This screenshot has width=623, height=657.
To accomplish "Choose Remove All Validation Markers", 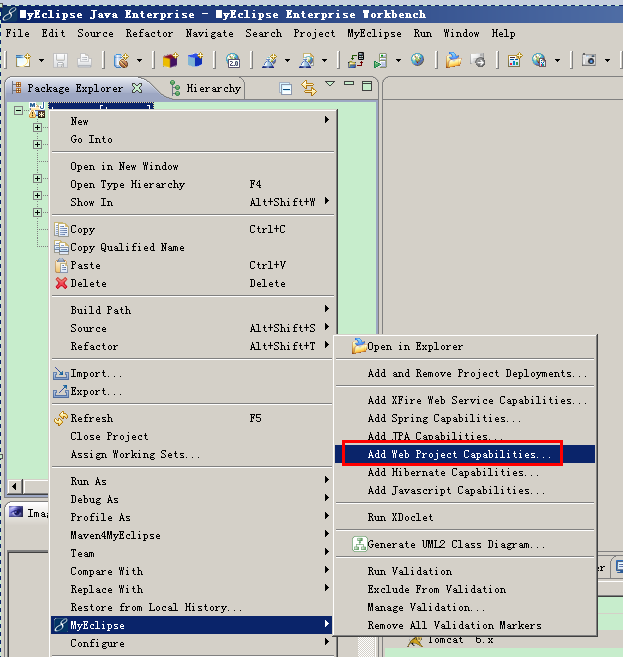I will [465, 626].
